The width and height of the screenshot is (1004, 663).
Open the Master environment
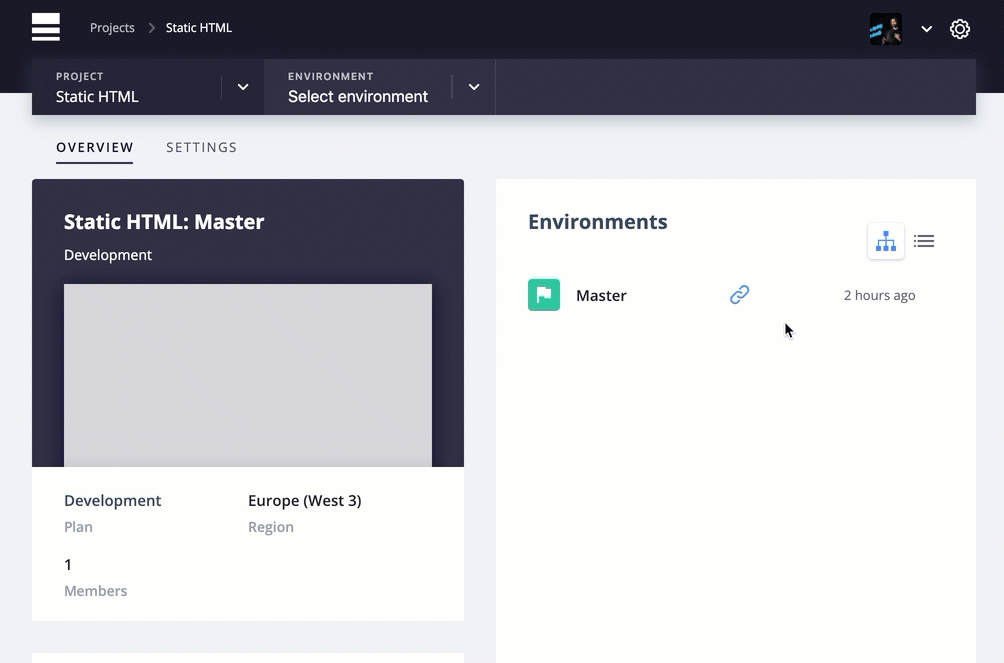click(x=601, y=295)
